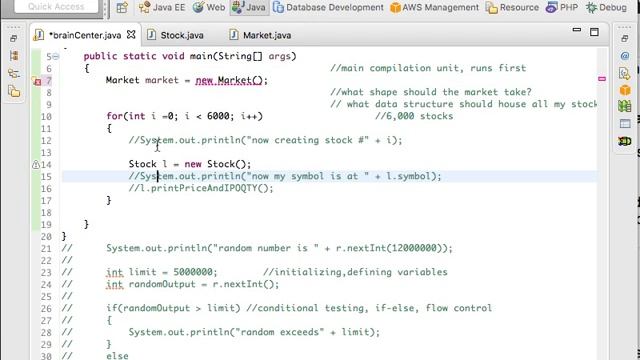This screenshot has height=360, width=640.
Task: Click the Java file icon on Market.java tab
Action: [233, 35]
